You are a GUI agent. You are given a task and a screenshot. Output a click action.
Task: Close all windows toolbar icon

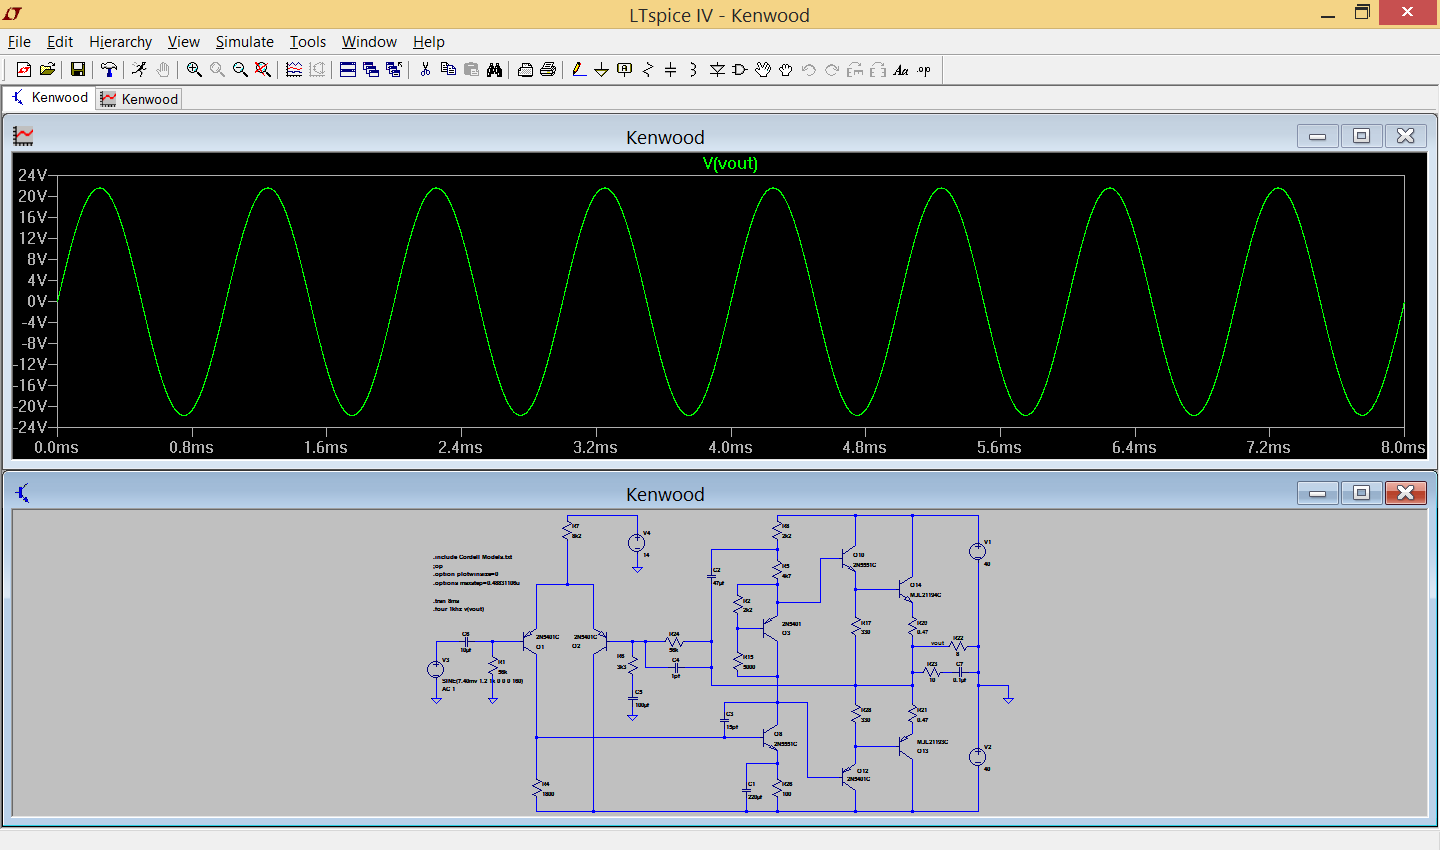point(394,70)
